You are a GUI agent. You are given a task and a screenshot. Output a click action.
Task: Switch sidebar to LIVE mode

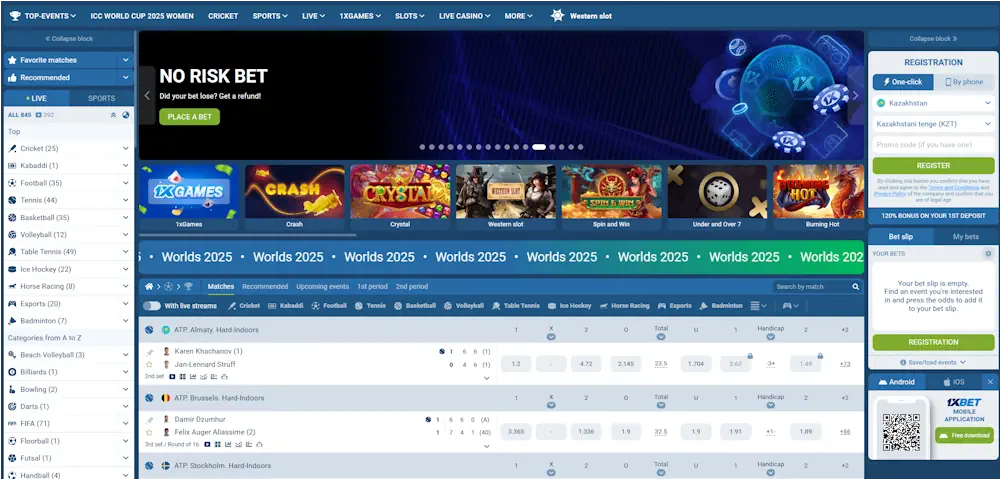click(x=36, y=98)
